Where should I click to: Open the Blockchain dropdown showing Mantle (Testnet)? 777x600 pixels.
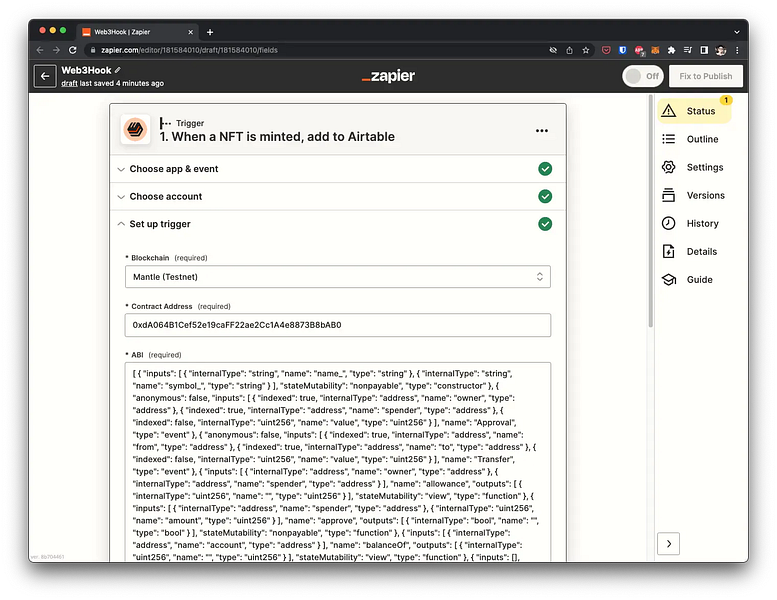[x=337, y=277]
